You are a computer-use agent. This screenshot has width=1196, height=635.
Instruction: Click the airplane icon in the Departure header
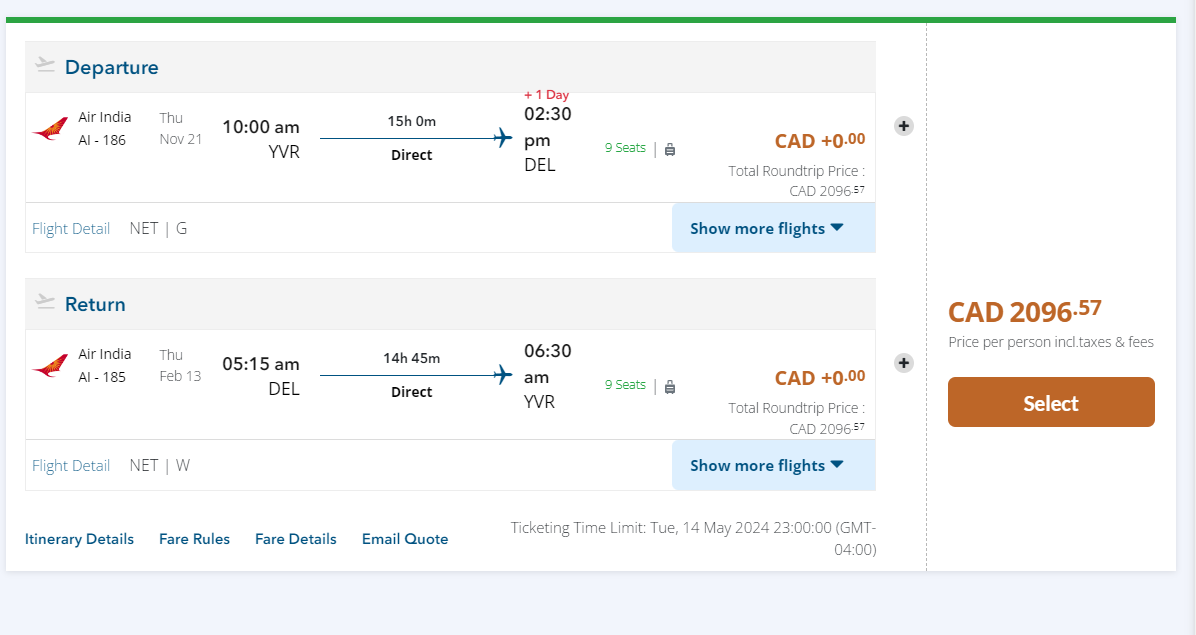click(45, 65)
